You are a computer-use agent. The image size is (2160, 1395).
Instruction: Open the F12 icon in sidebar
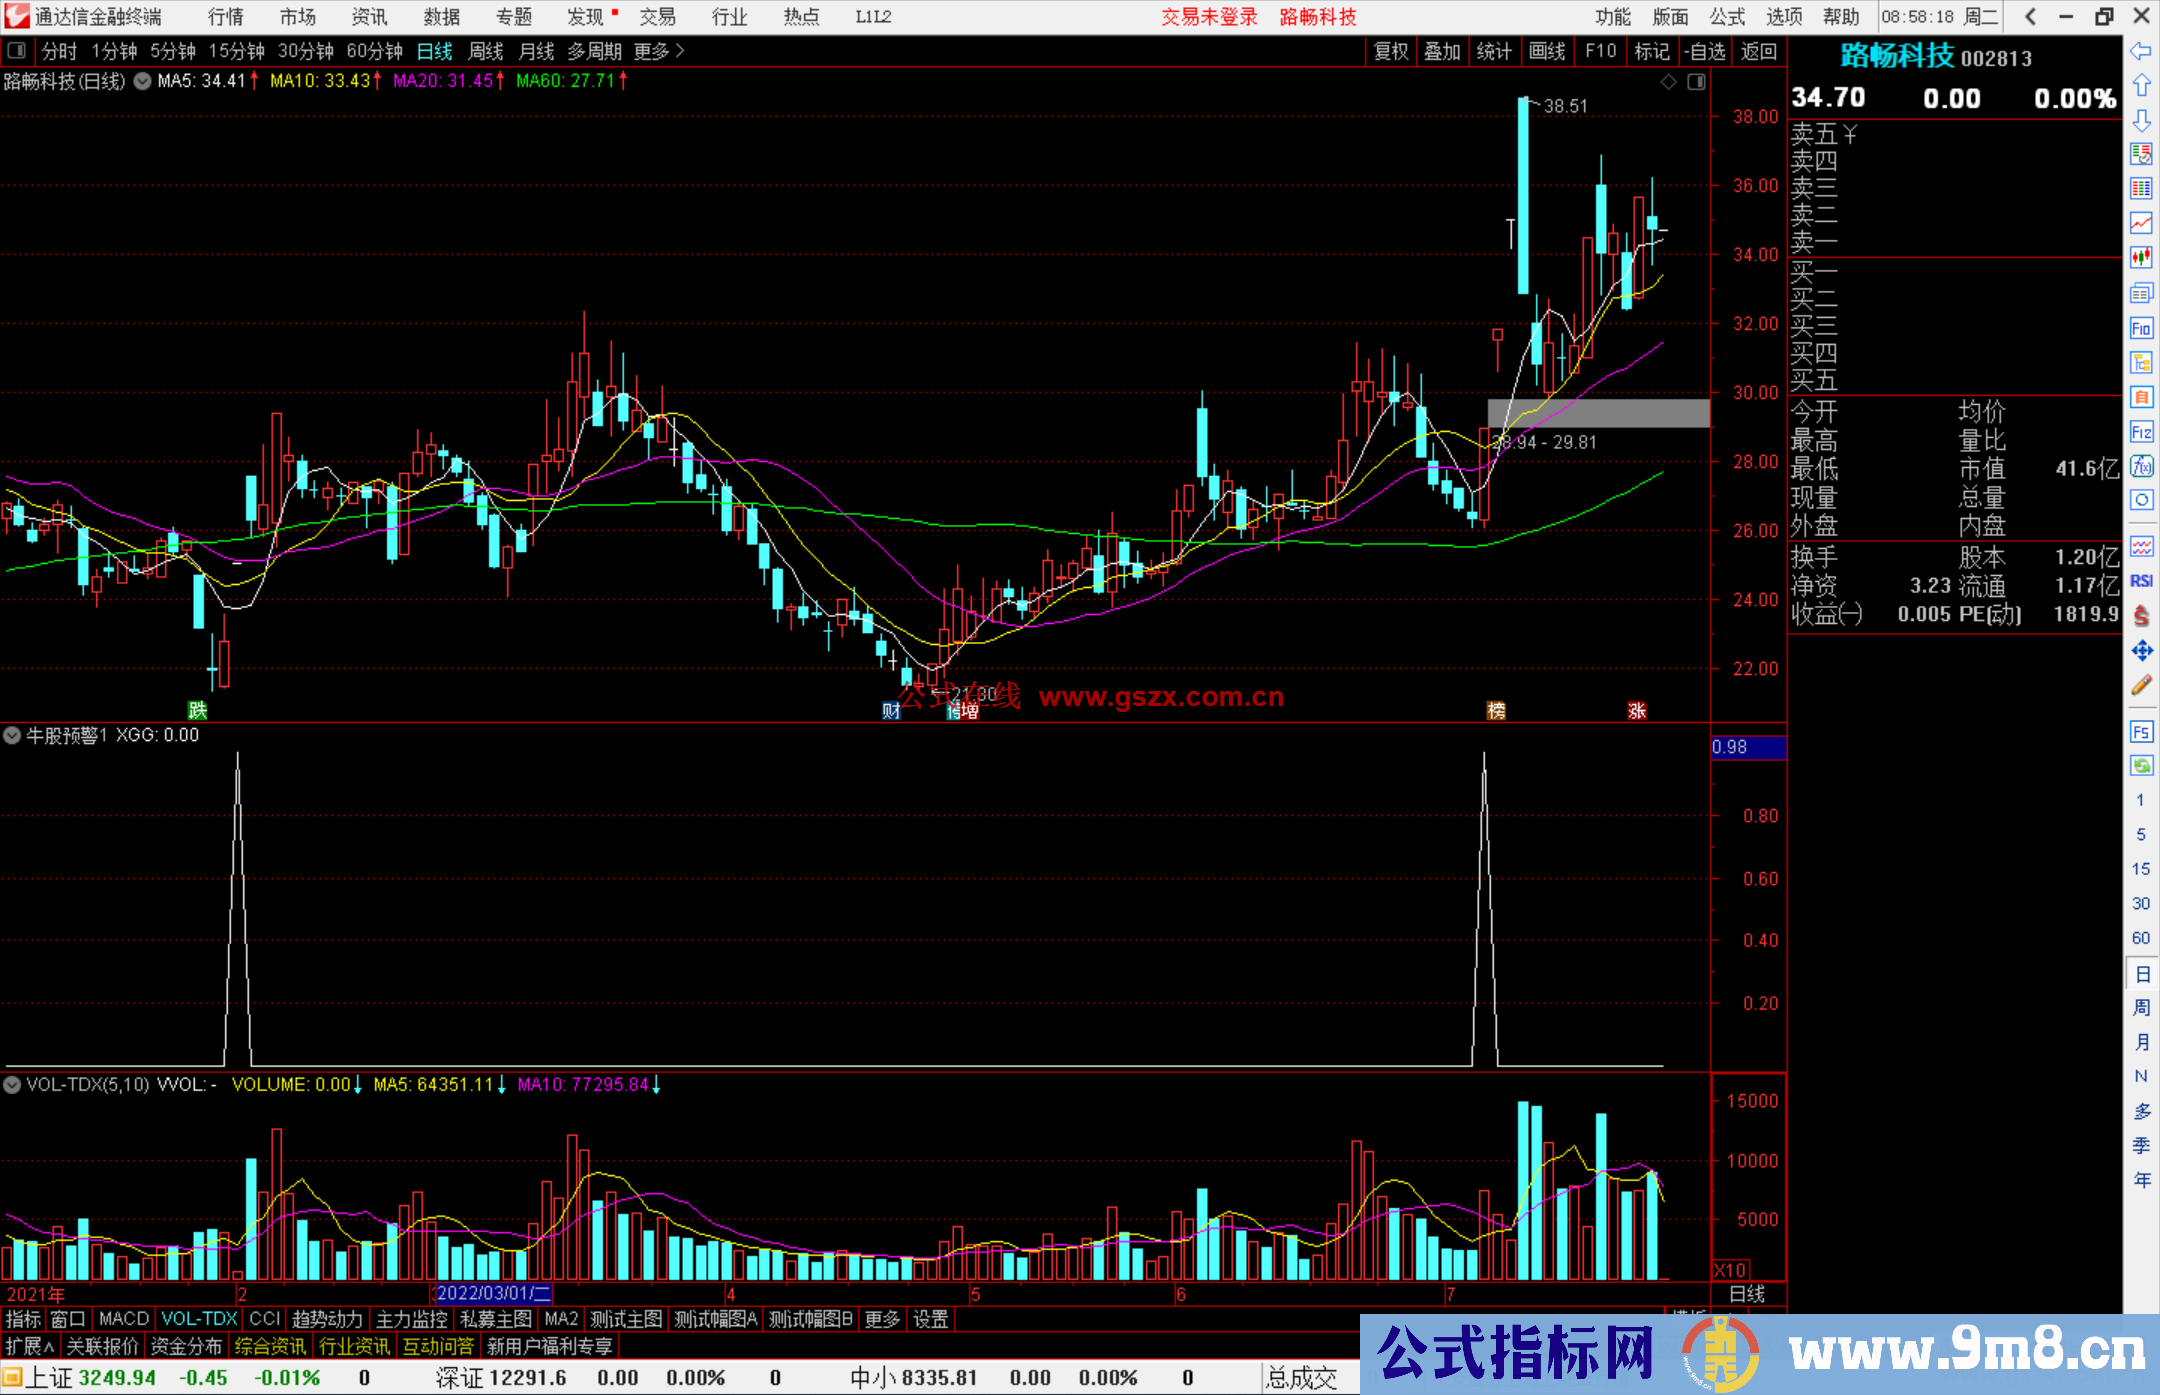pyautogui.click(x=2141, y=432)
